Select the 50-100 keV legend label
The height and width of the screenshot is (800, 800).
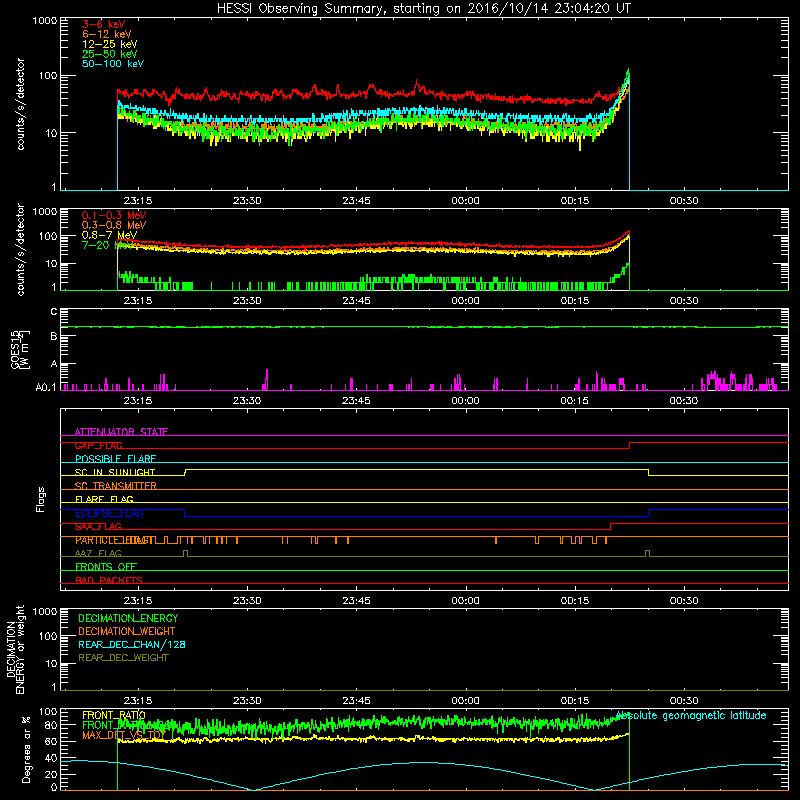[113, 64]
